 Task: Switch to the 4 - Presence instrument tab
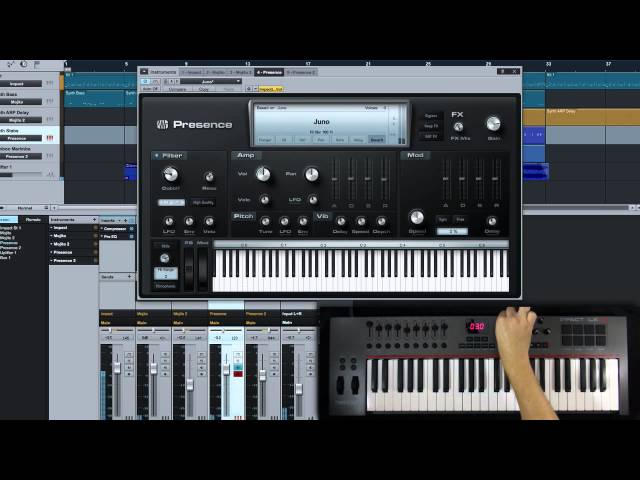(269, 72)
